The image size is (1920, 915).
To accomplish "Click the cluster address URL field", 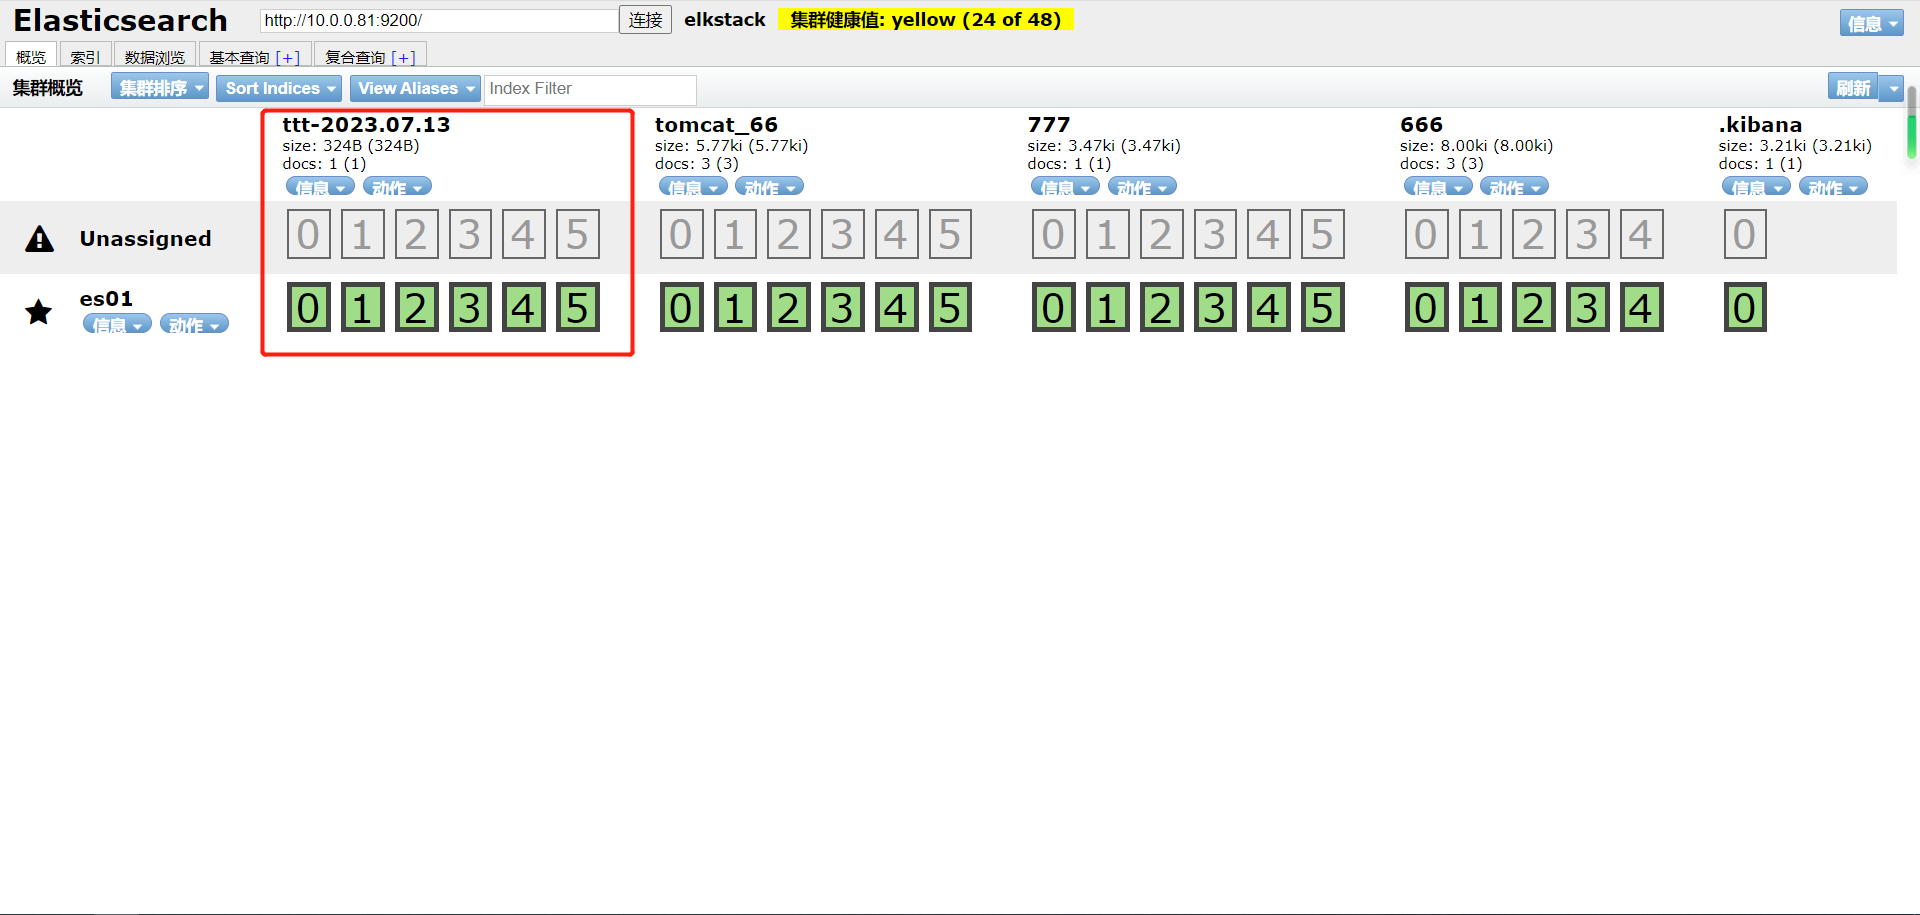I will pyautogui.click(x=438, y=20).
